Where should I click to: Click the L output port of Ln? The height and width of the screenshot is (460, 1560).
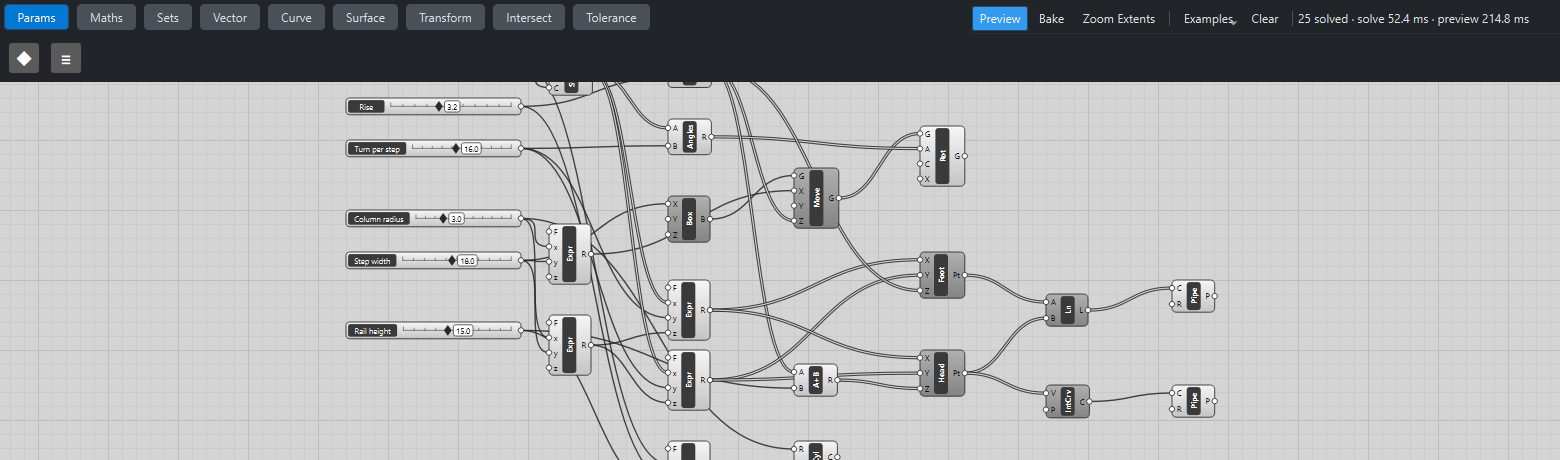(x=1089, y=310)
